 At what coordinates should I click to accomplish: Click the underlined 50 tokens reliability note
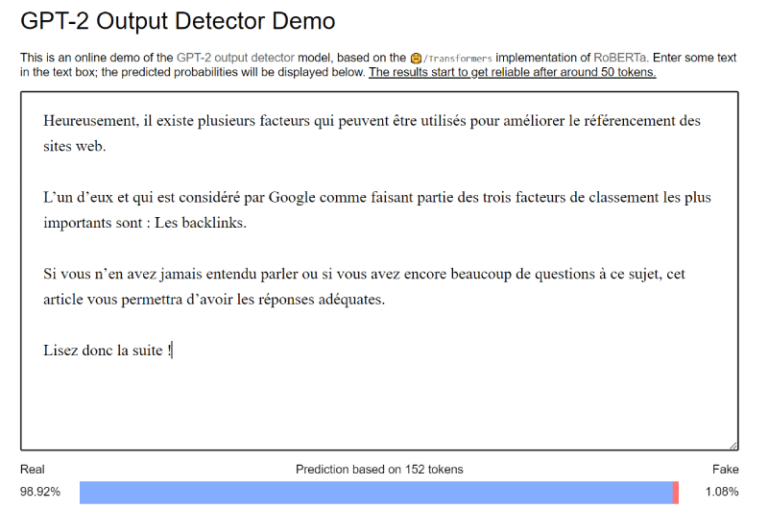pos(512,73)
